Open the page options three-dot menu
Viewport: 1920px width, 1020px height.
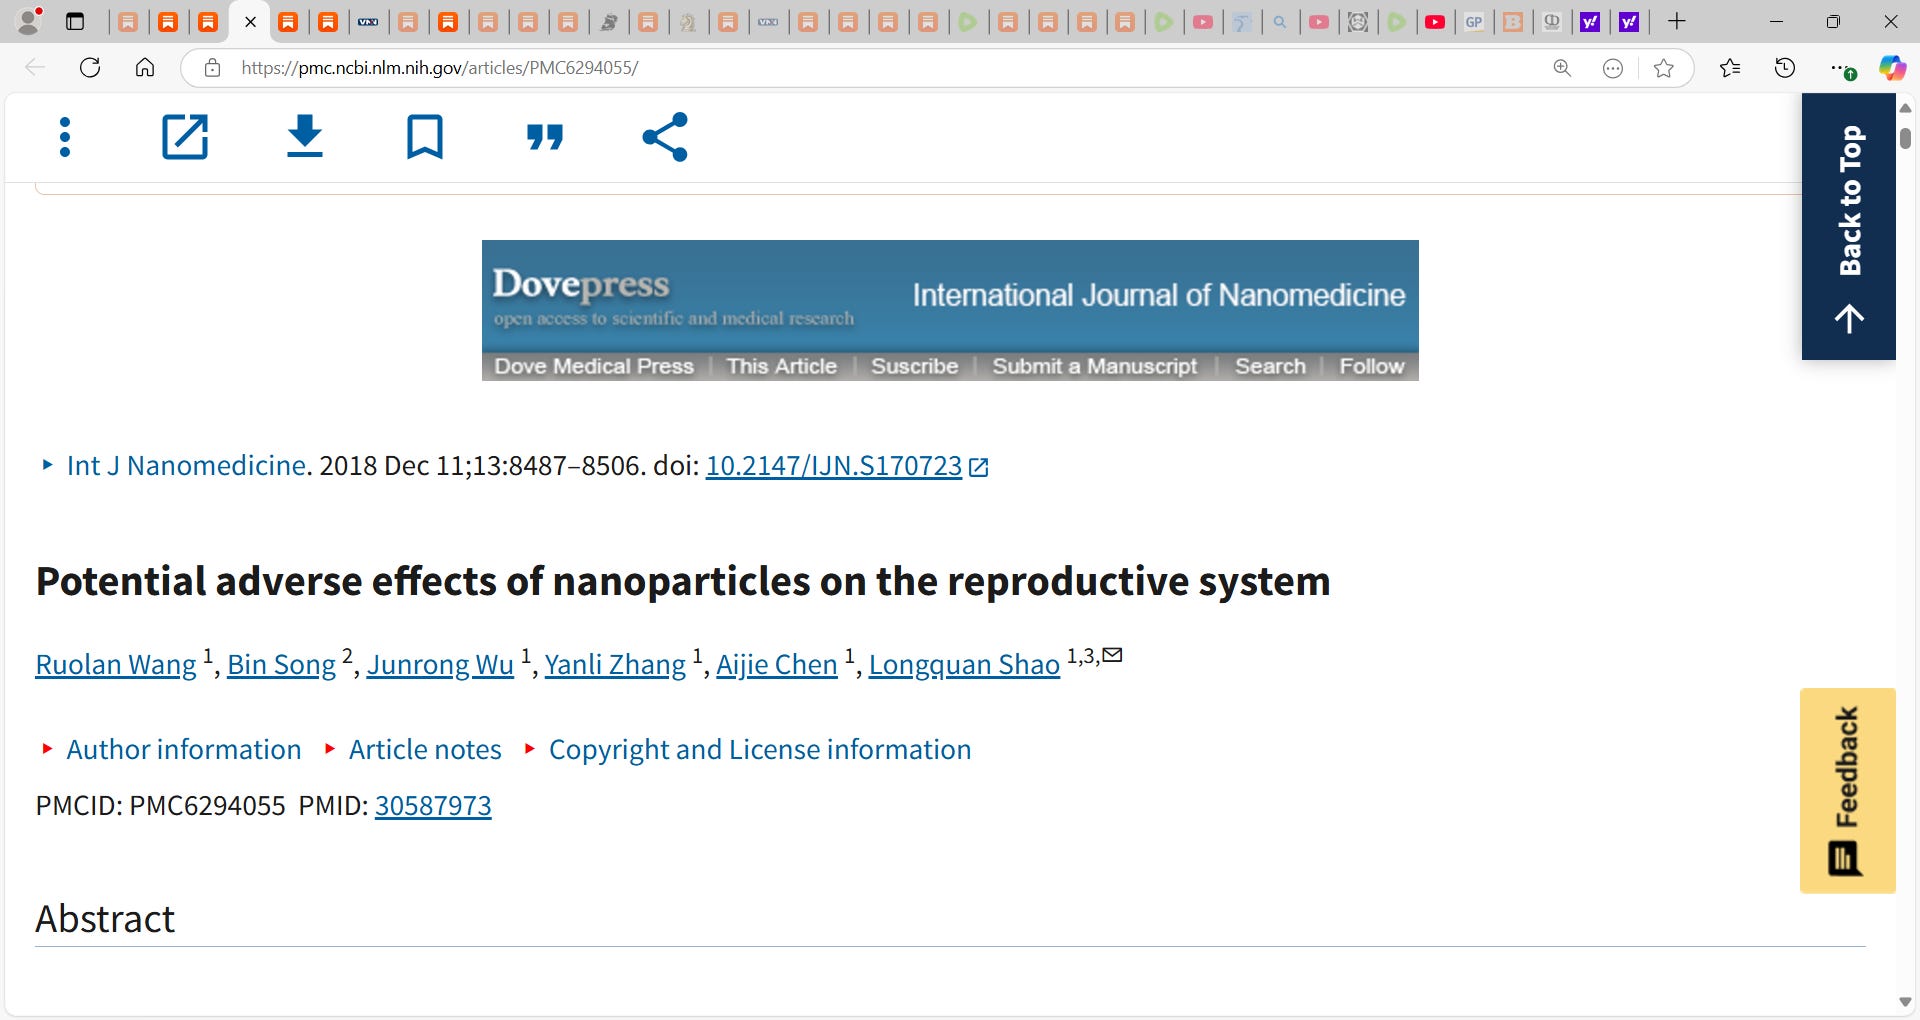coord(65,137)
